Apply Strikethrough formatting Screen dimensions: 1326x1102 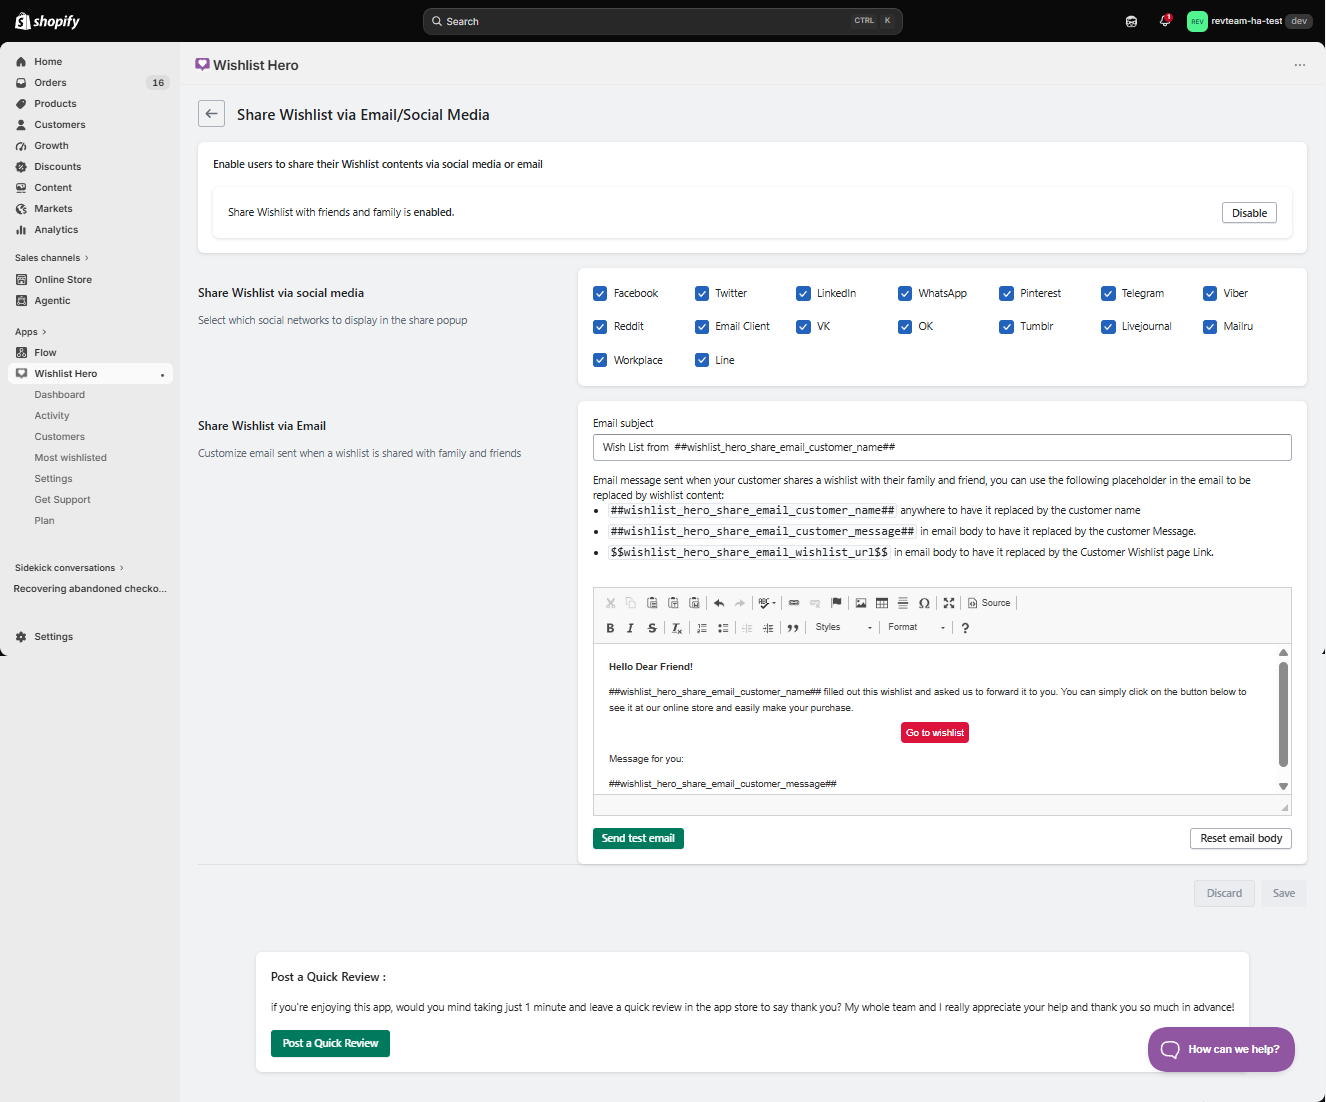[x=652, y=628]
